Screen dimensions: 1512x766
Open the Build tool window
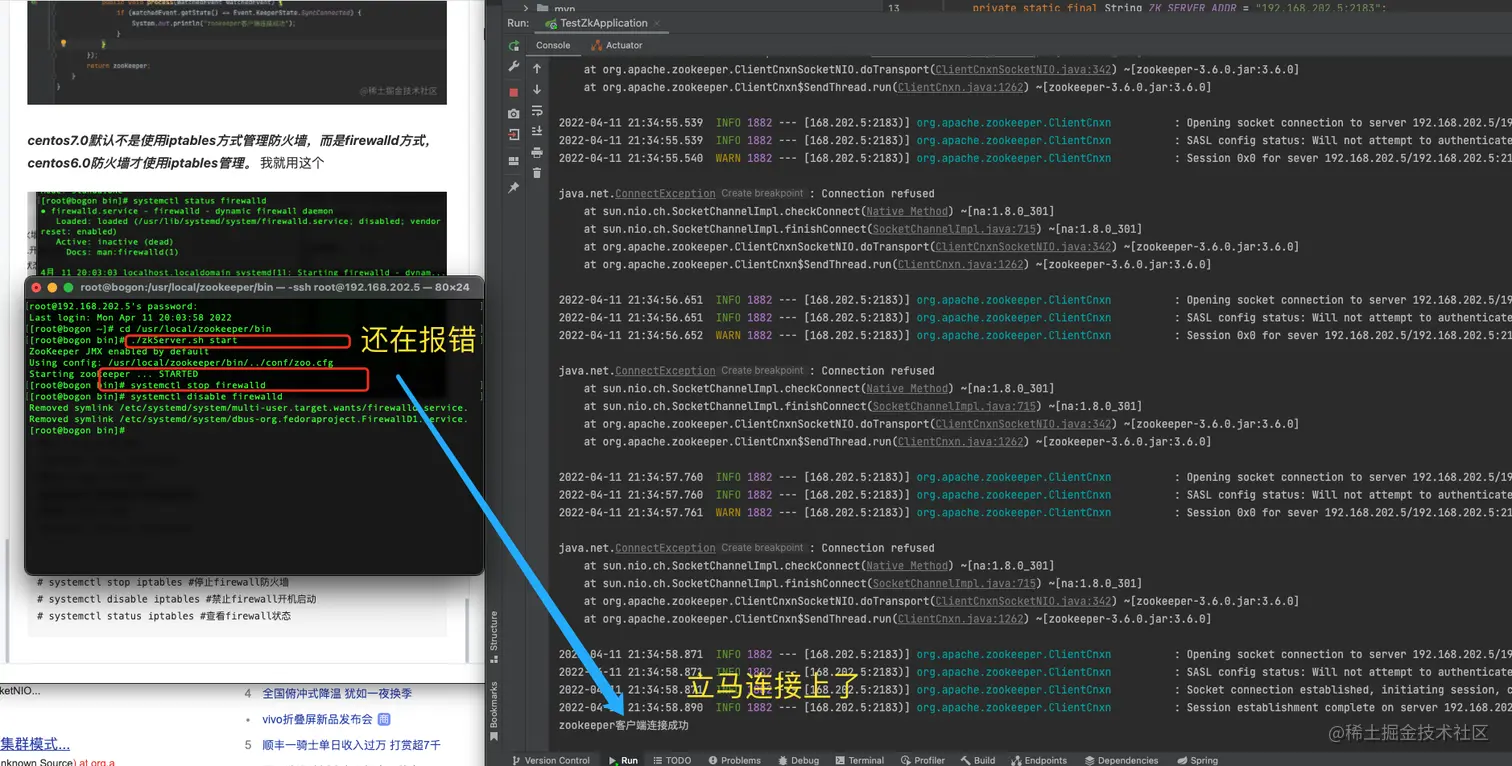tap(978, 760)
